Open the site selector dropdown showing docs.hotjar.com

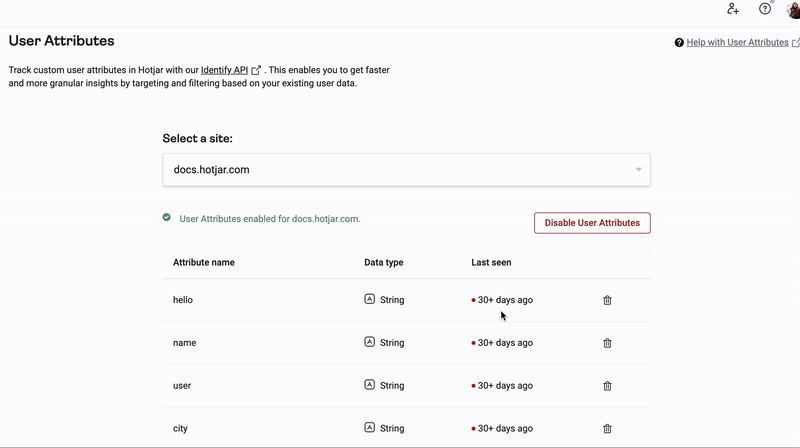click(406, 169)
